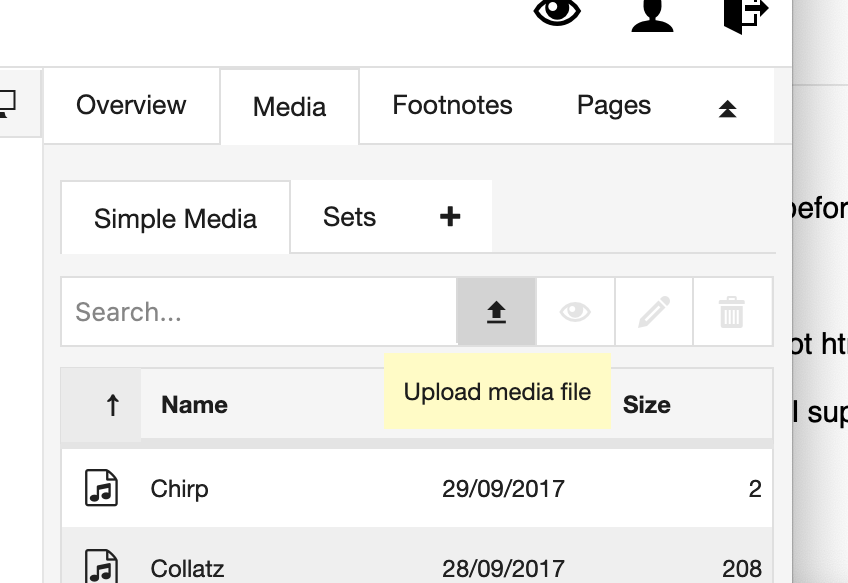Screen dimensions: 848x583
Task: Click the eye preview icon in top bar
Action: tap(557, 13)
